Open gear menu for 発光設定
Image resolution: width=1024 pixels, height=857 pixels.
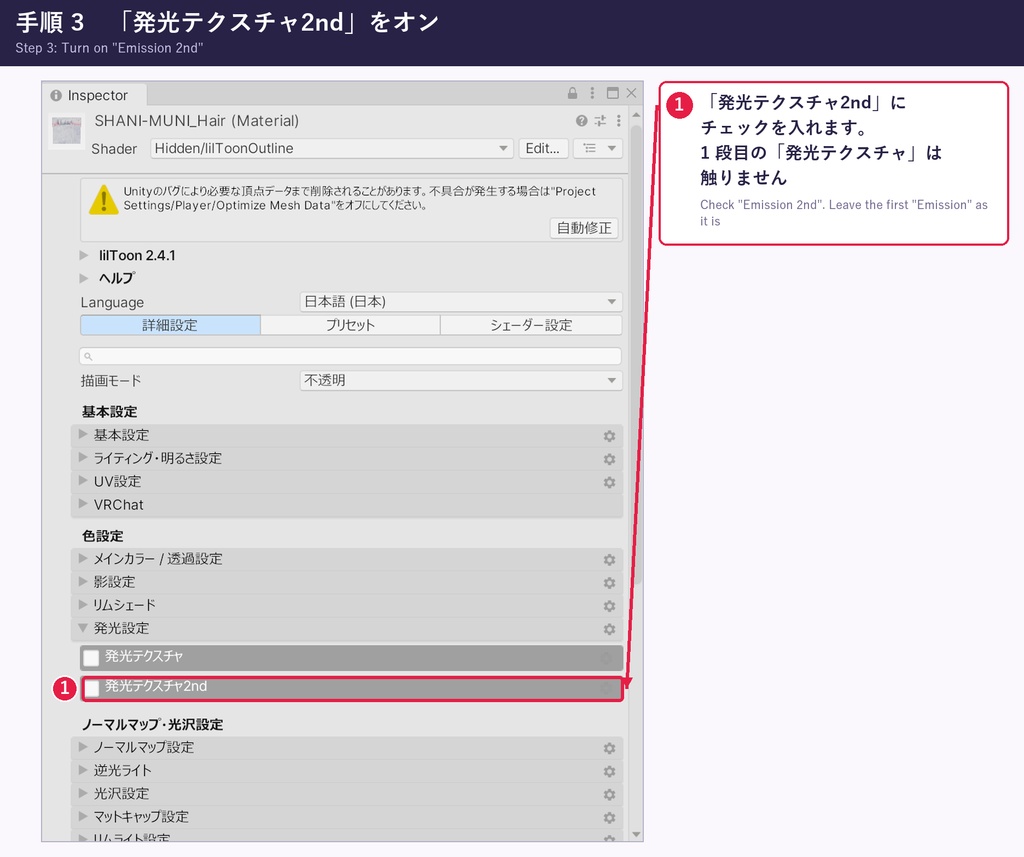coord(609,629)
